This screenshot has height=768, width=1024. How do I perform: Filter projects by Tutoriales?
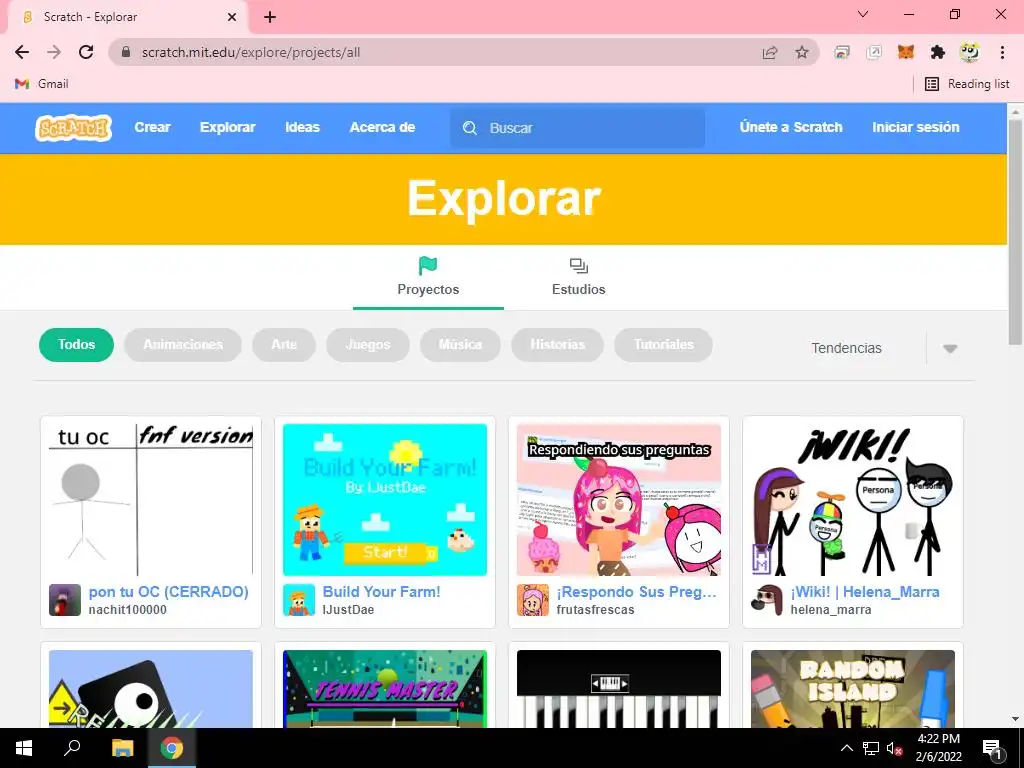(x=664, y=345)
